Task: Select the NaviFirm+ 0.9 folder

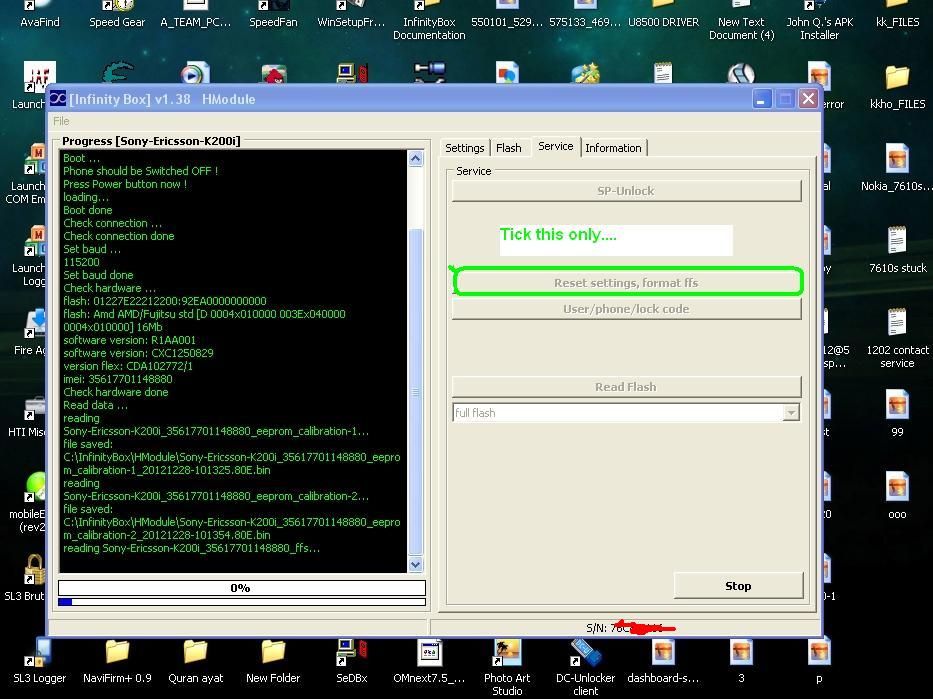Action: point(117,660)
